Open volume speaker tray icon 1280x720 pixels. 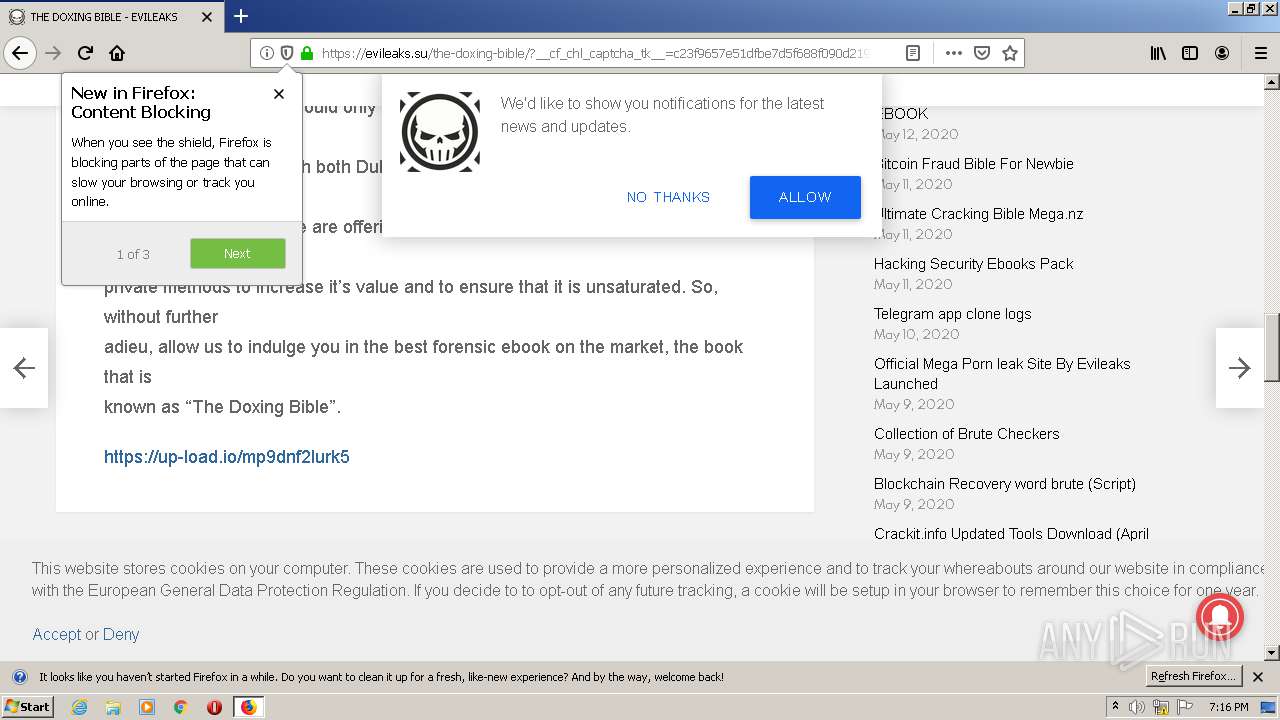click(1137, 707)
